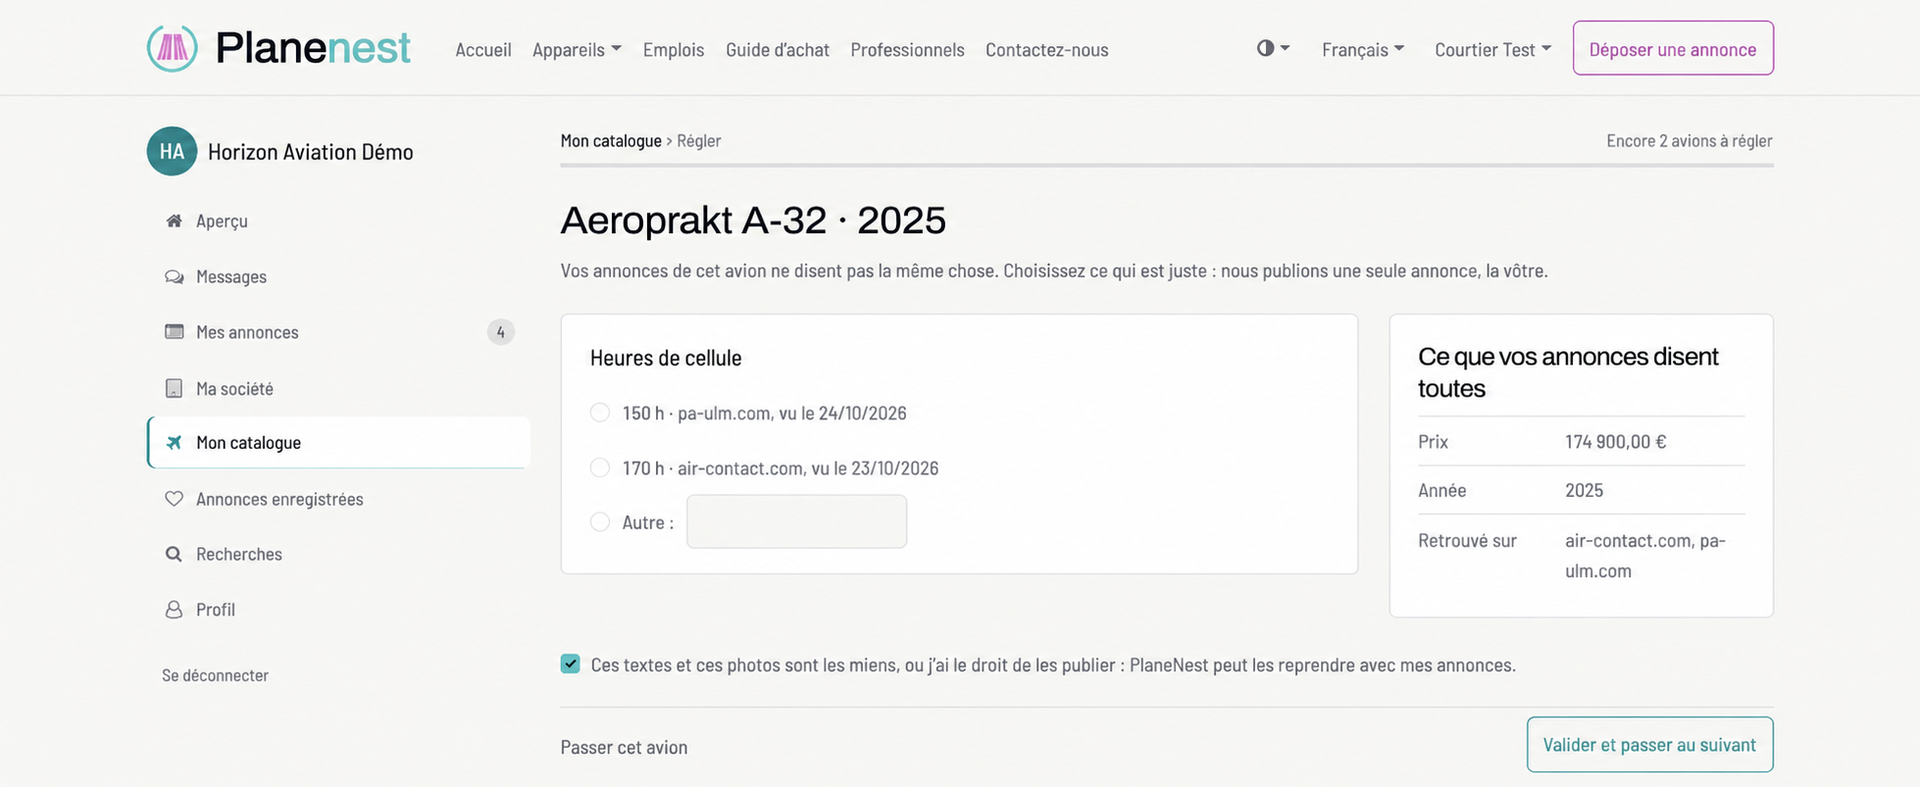
Task: Select the 150 h pa-ulm.com option
Action: (600, 413)
